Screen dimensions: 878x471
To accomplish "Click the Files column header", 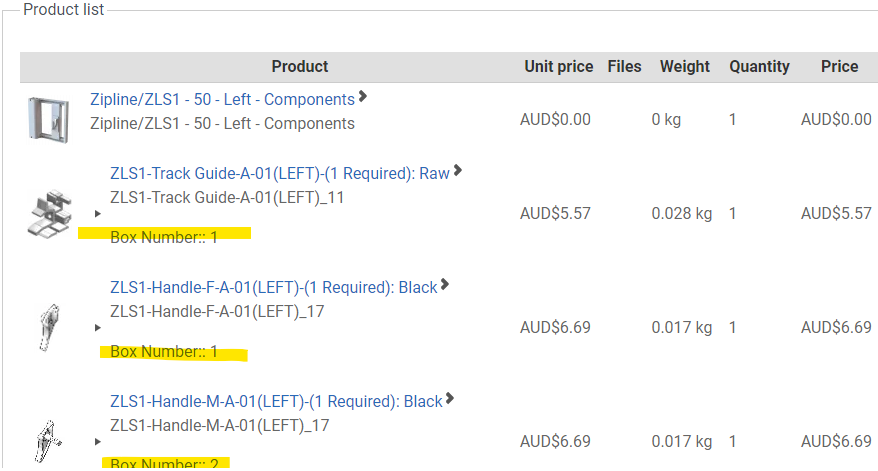I will pos(624,67).
